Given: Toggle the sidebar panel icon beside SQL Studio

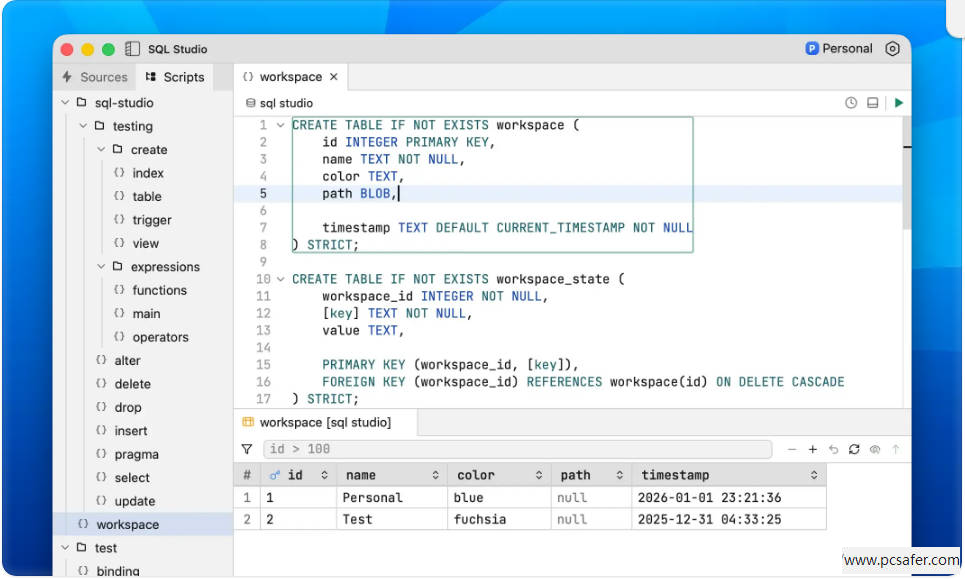Looking at the screenshot, I should (x=133, y=49).
